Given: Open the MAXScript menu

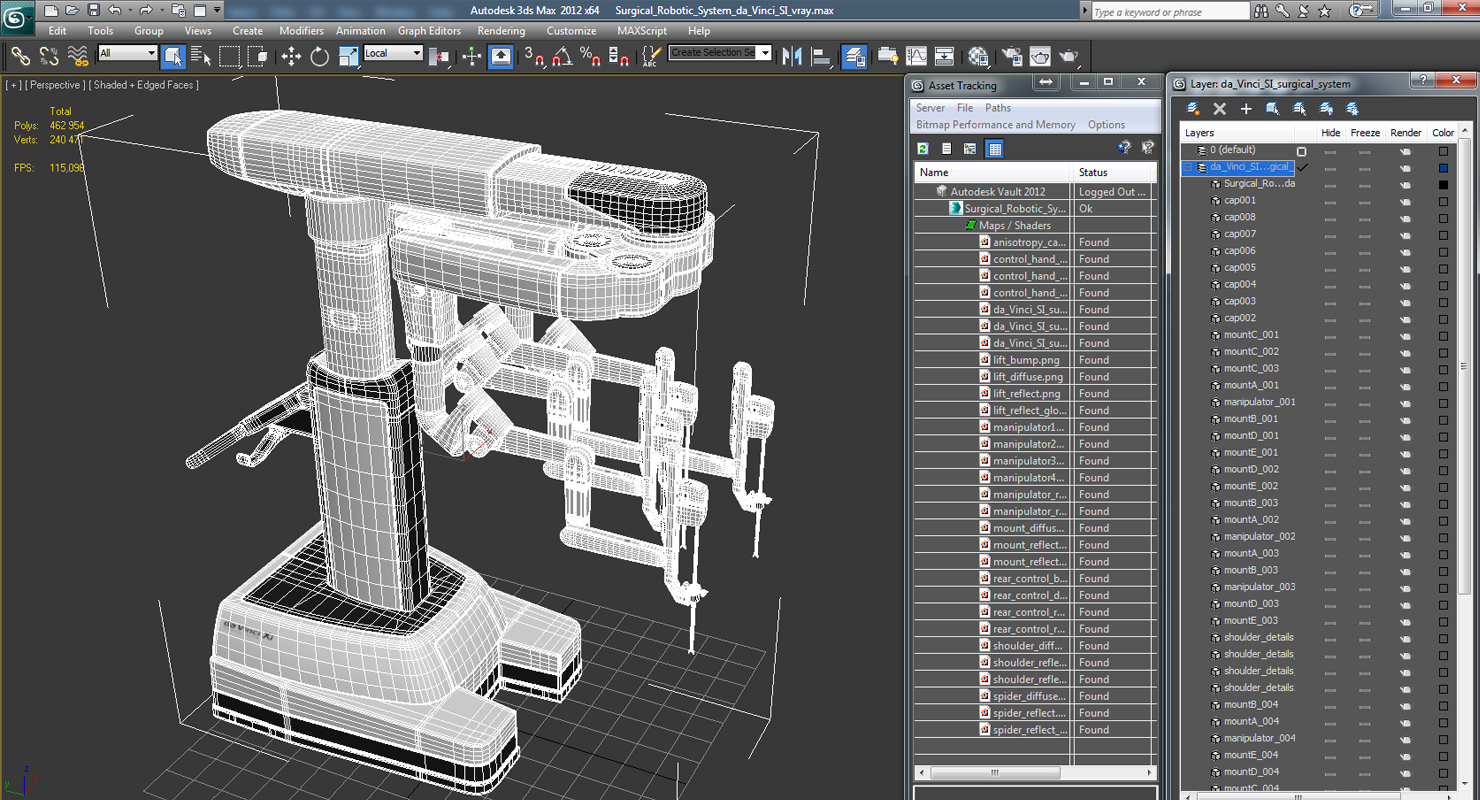Looking at the screenshot, I should (x=641, y=31).
